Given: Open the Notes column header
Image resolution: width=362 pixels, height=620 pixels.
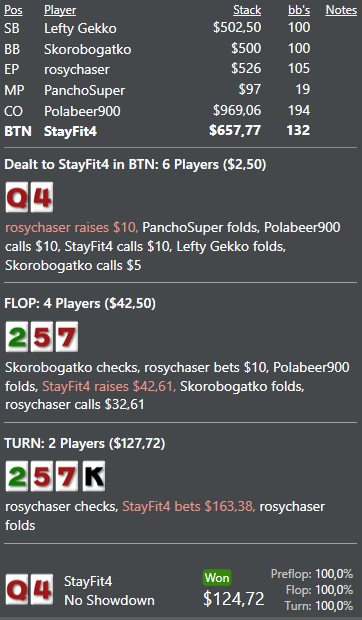Looking at the screenshot, I should point(341,10).
